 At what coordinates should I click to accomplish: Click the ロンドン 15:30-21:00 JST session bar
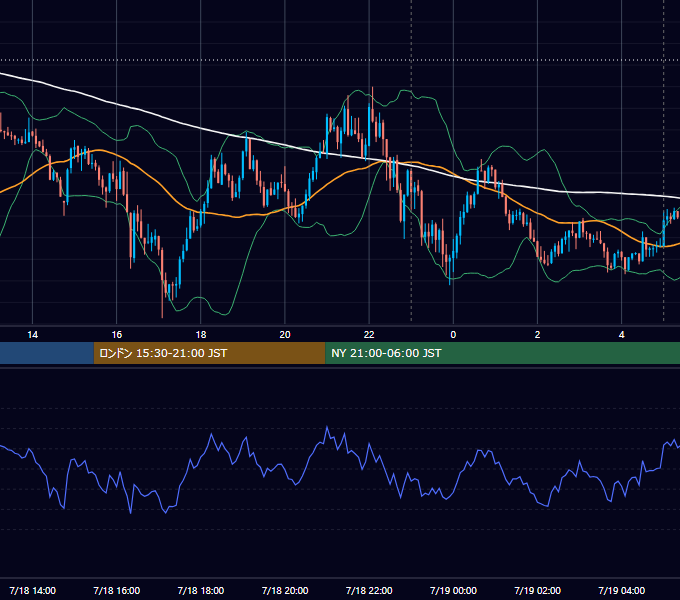pyautogui.click(x=209, y=353)
